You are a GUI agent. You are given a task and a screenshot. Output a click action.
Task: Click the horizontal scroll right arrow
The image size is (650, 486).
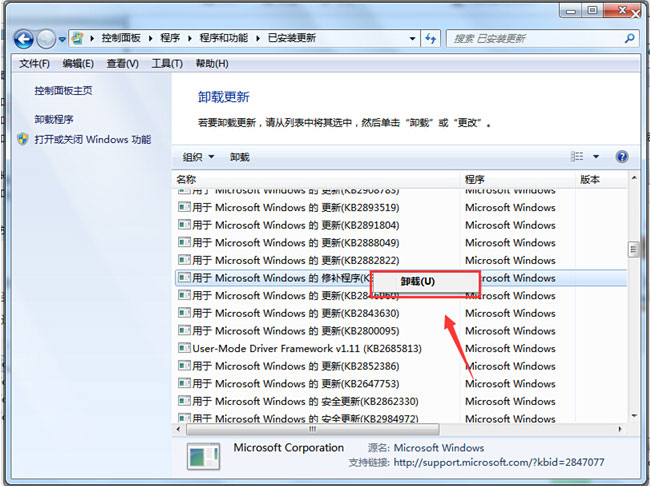620,429
